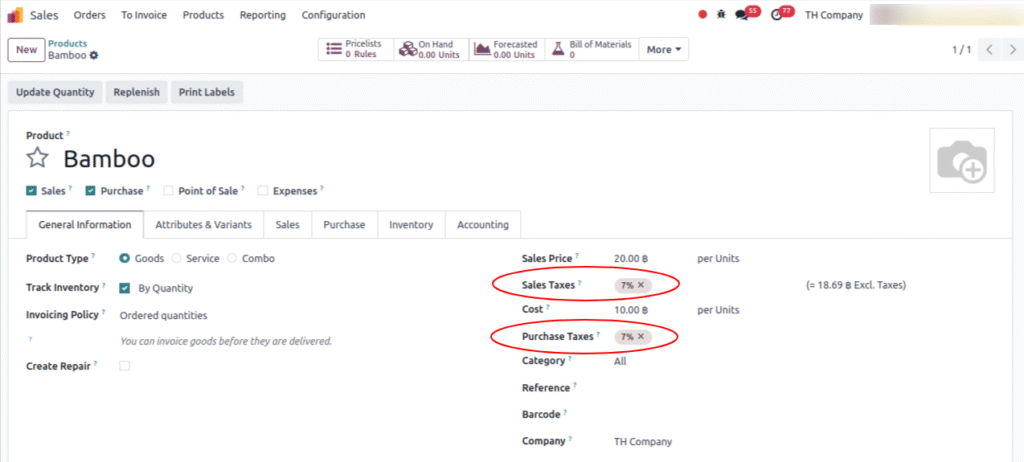Open the debug bug icon menu

[x=720, y=15]
